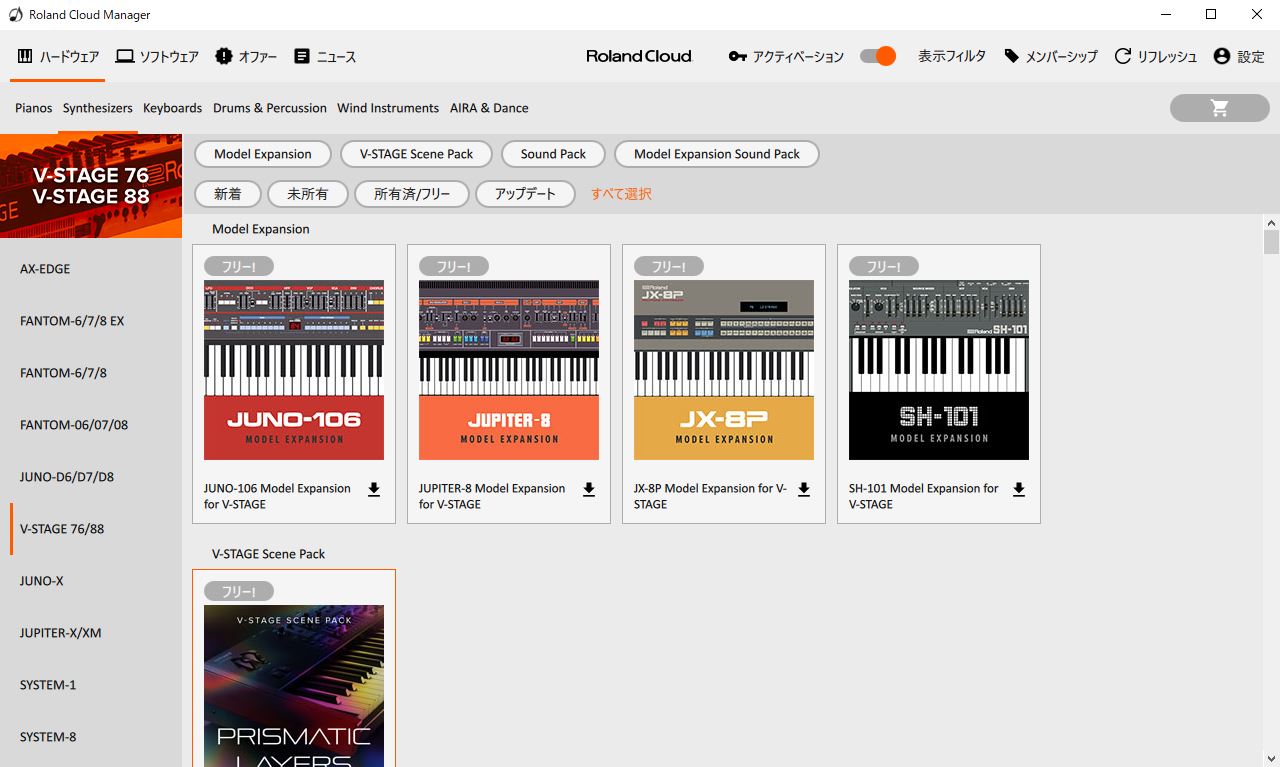Select SYSTEM-8 in the sidebar

(91, 737)
